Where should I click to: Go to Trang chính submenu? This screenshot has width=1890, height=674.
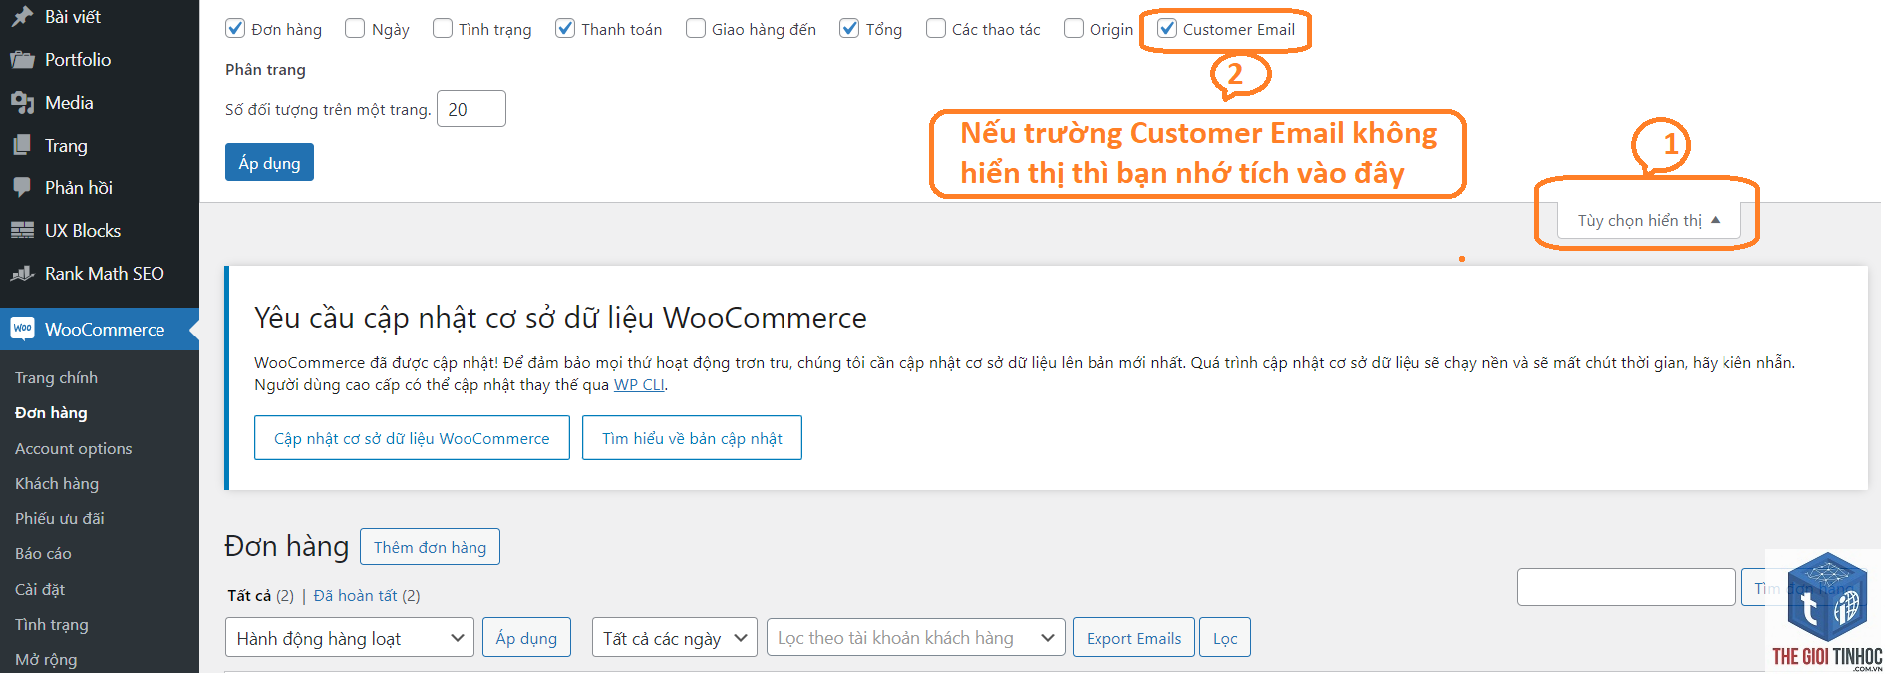click(56, 378)
